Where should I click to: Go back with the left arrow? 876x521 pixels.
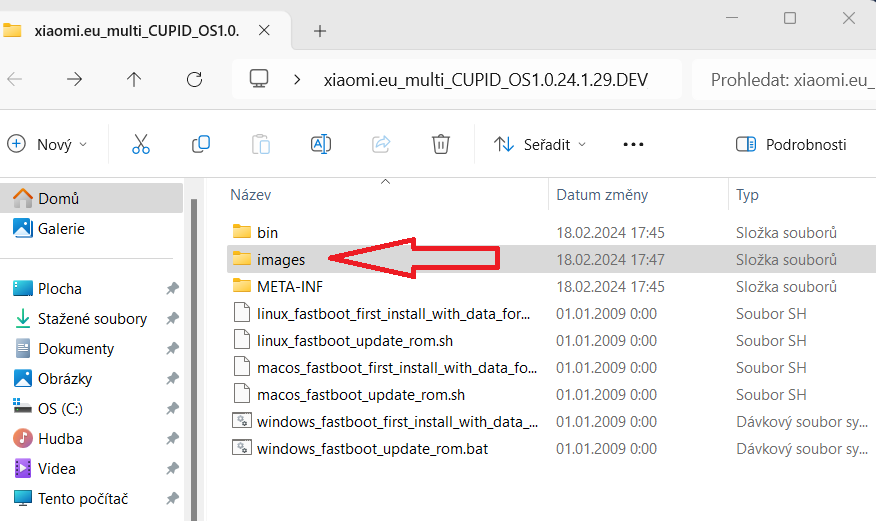(x=15, y=79)
